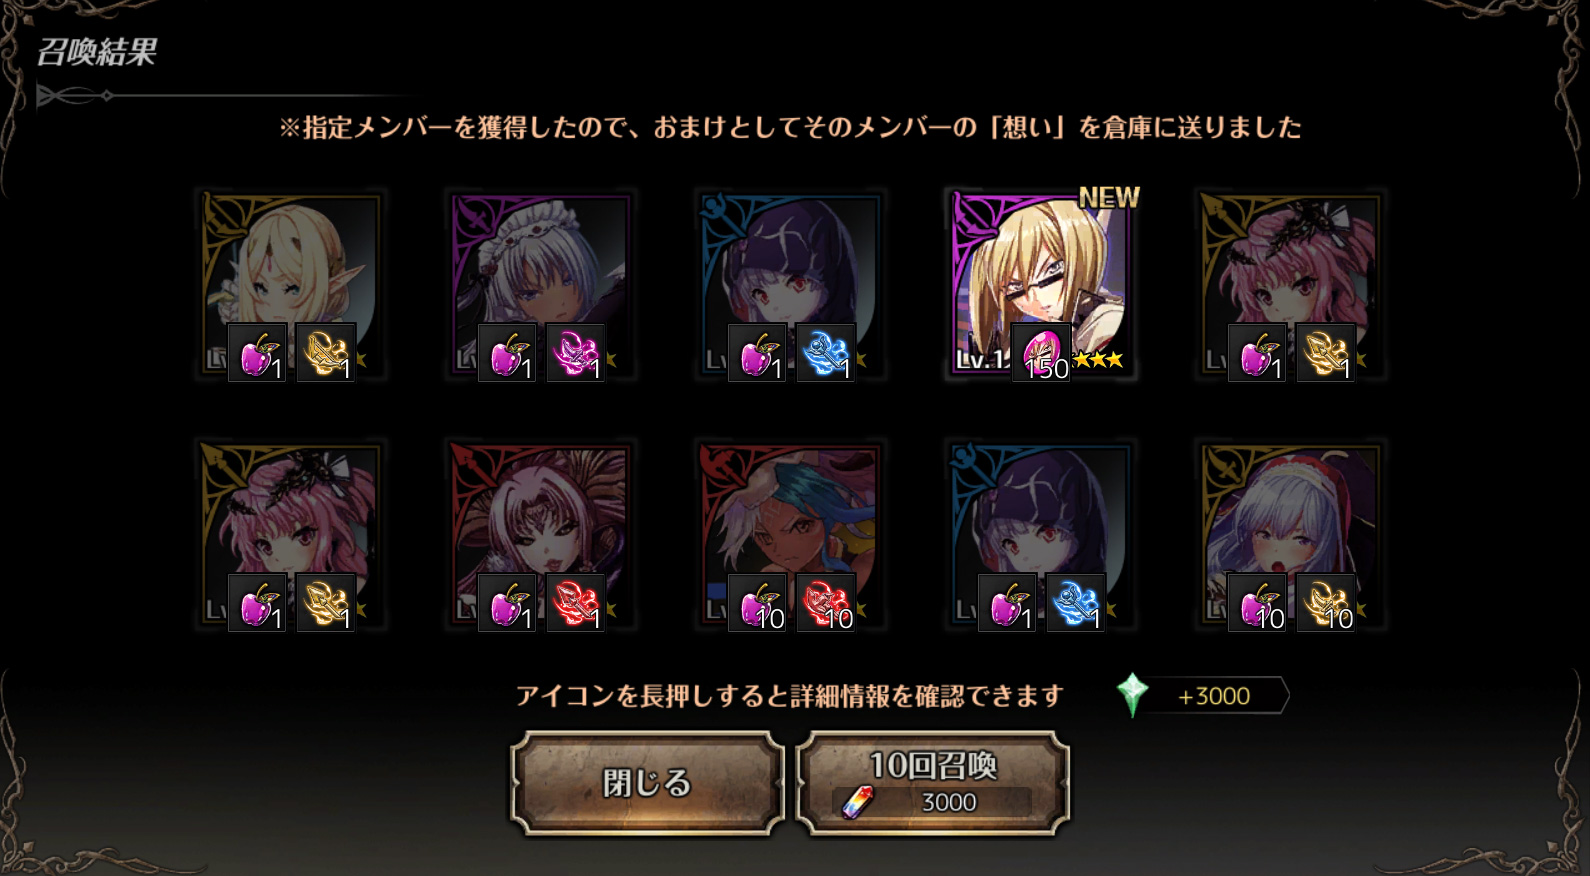1590x876 pixels.
Task: Click the gold wing icon on elf card
Action: point(326,352)
